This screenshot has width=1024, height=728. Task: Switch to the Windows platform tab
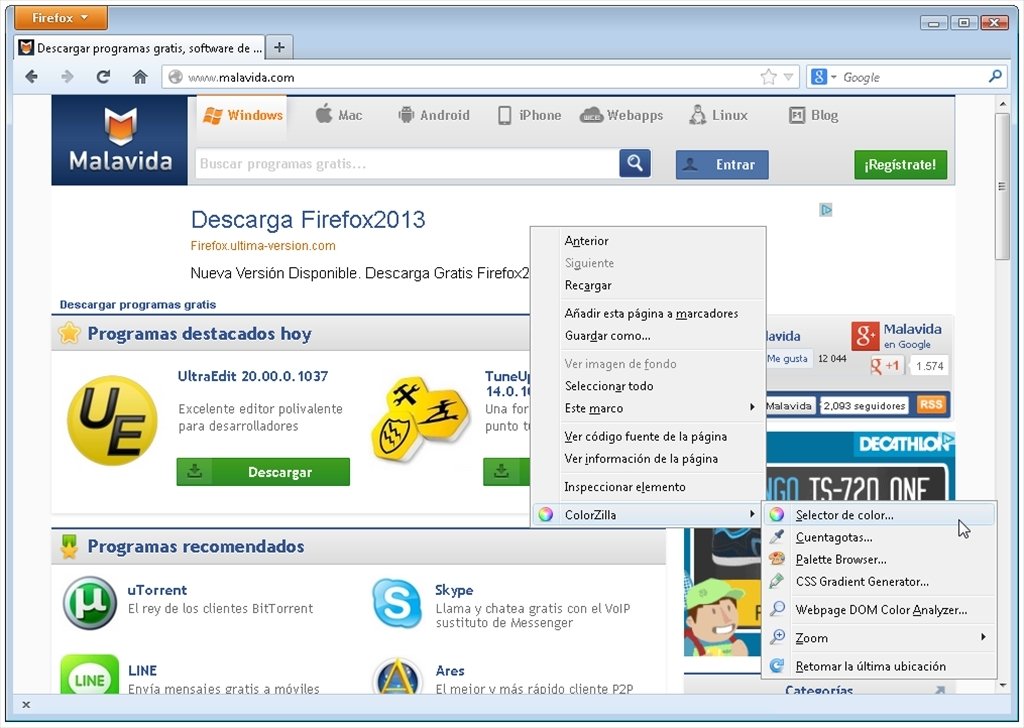coord(242,116)
